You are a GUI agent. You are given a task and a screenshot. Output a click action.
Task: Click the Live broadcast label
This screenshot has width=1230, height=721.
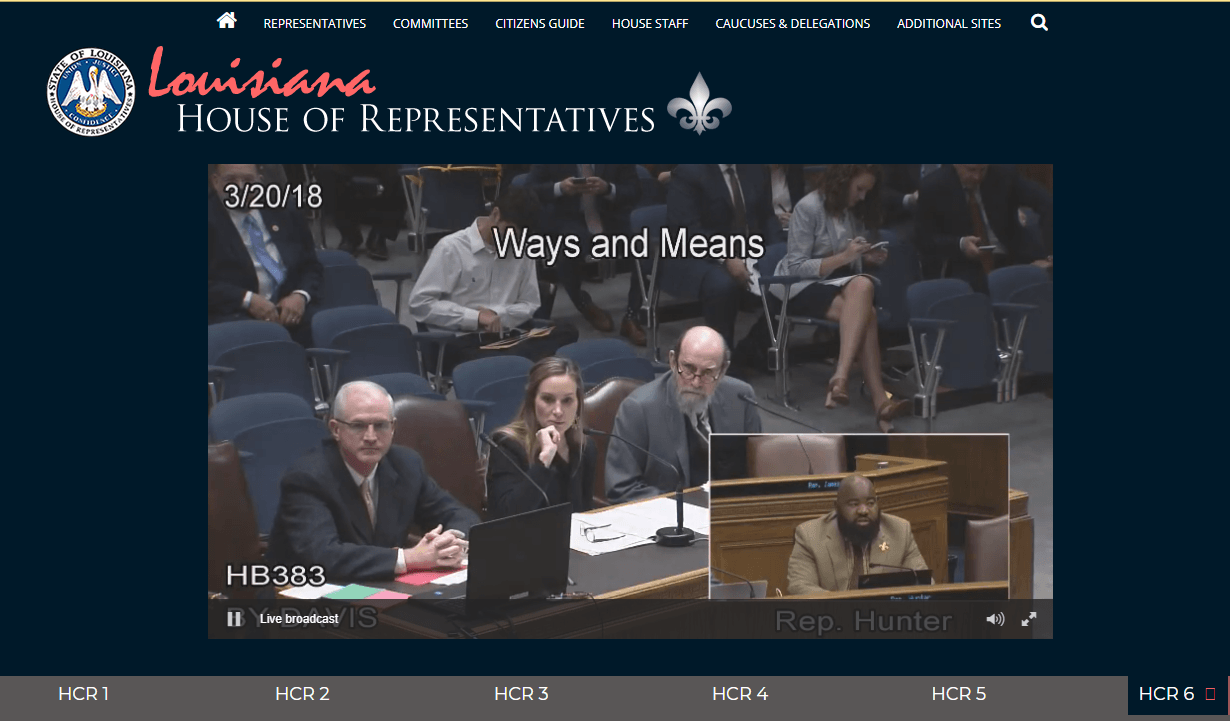tap(299, 619)
